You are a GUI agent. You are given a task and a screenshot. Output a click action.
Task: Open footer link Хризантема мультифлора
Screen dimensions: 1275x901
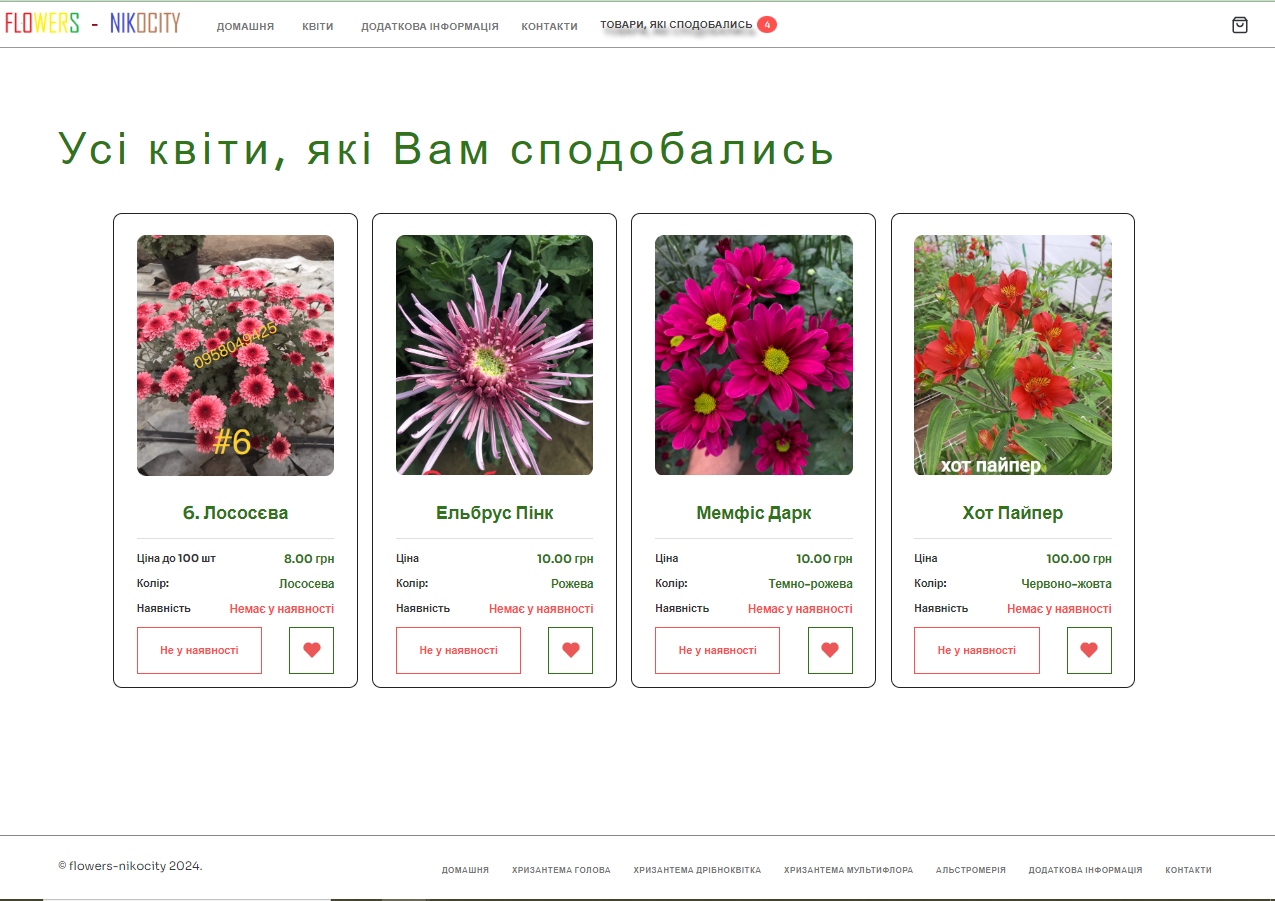[x=848, y=870]
